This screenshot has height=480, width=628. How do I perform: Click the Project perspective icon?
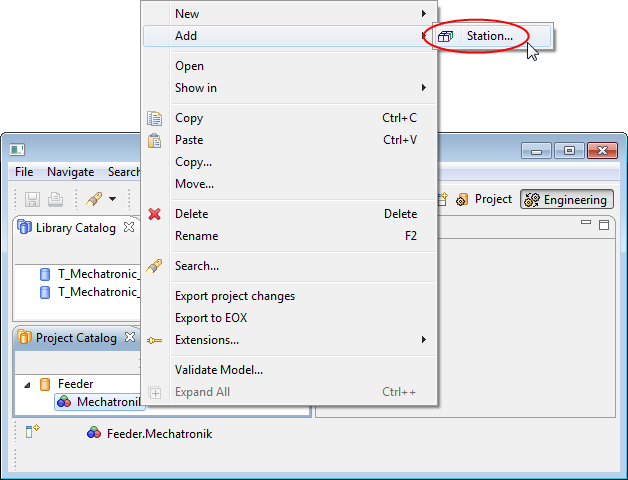(462, 199)
